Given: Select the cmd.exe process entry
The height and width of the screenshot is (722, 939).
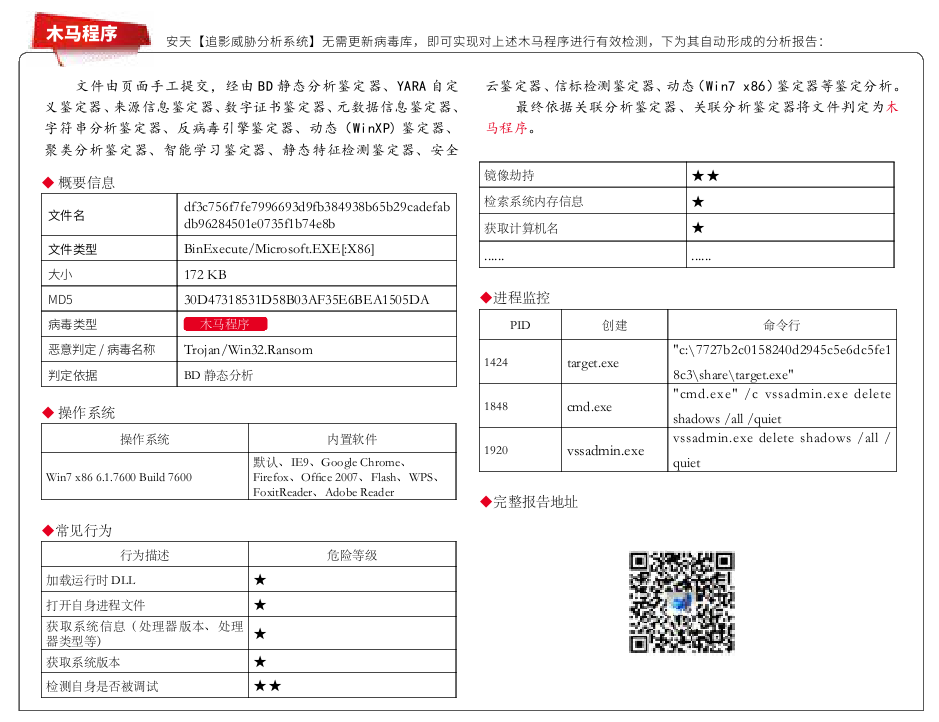Looking at the screenshot, I should tap(589, 407).
